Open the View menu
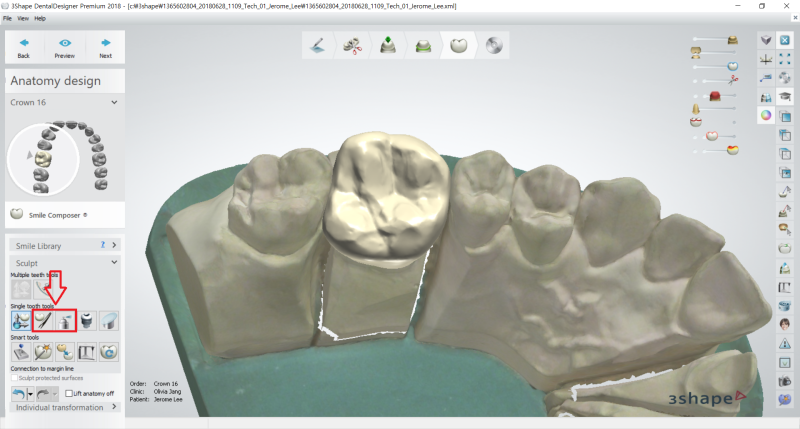Image resolution: width=800 pixels, height=429 pixels. point(23,18)
